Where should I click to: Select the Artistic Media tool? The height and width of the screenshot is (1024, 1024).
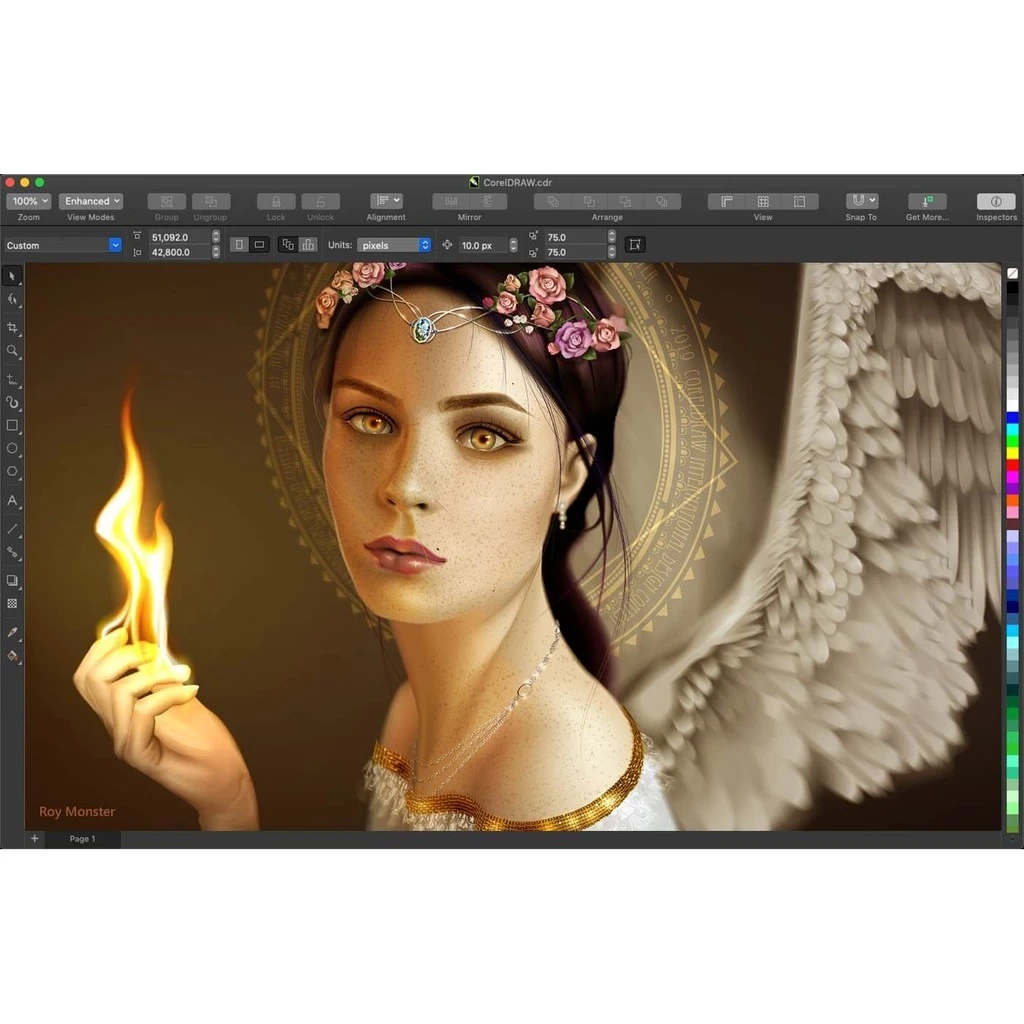[12, 402]
